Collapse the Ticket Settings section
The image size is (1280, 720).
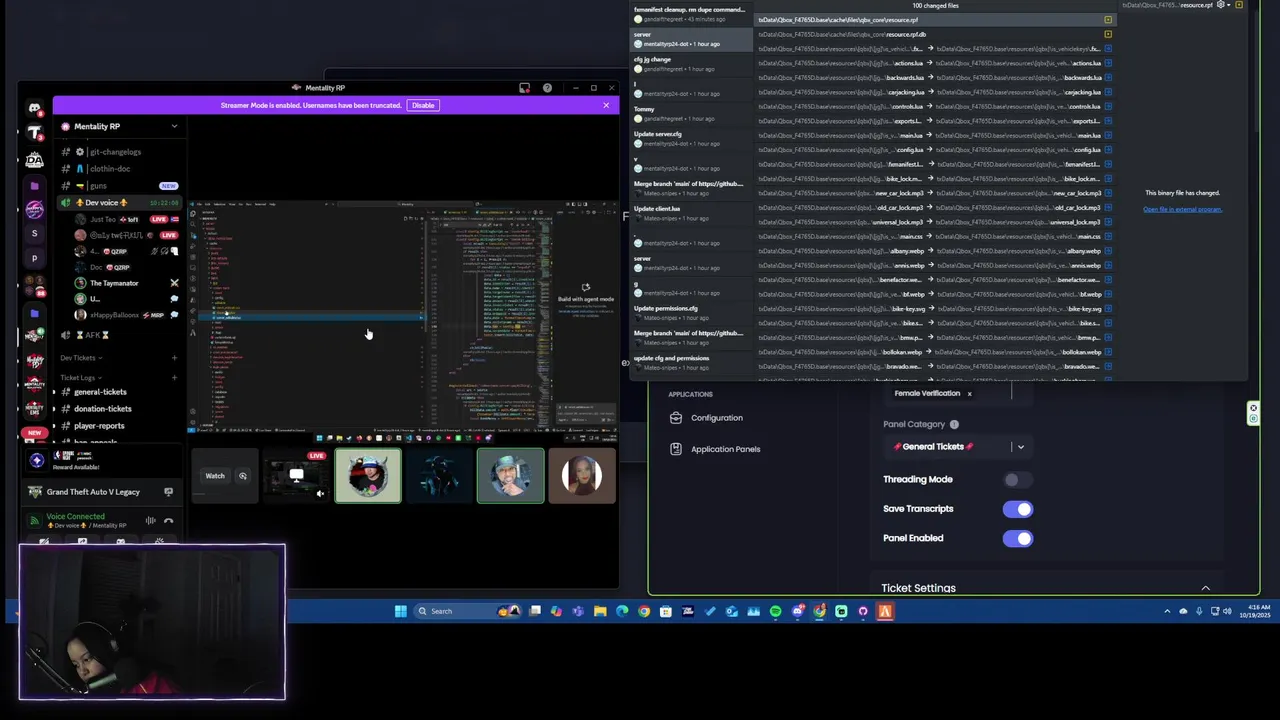[1205, 588]
